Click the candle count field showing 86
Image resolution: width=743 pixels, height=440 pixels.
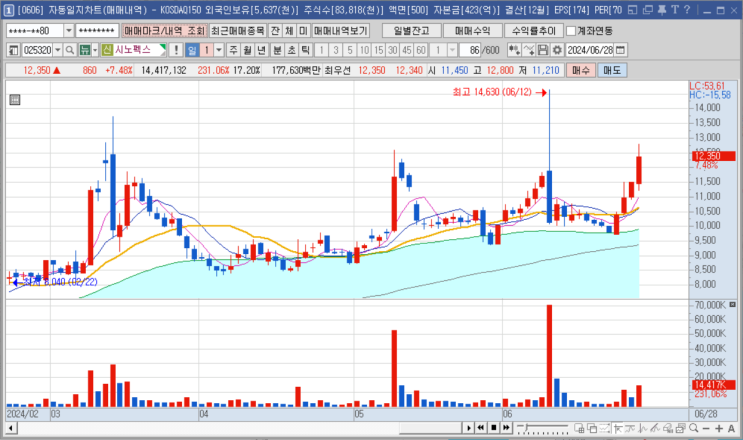point(471,50)
